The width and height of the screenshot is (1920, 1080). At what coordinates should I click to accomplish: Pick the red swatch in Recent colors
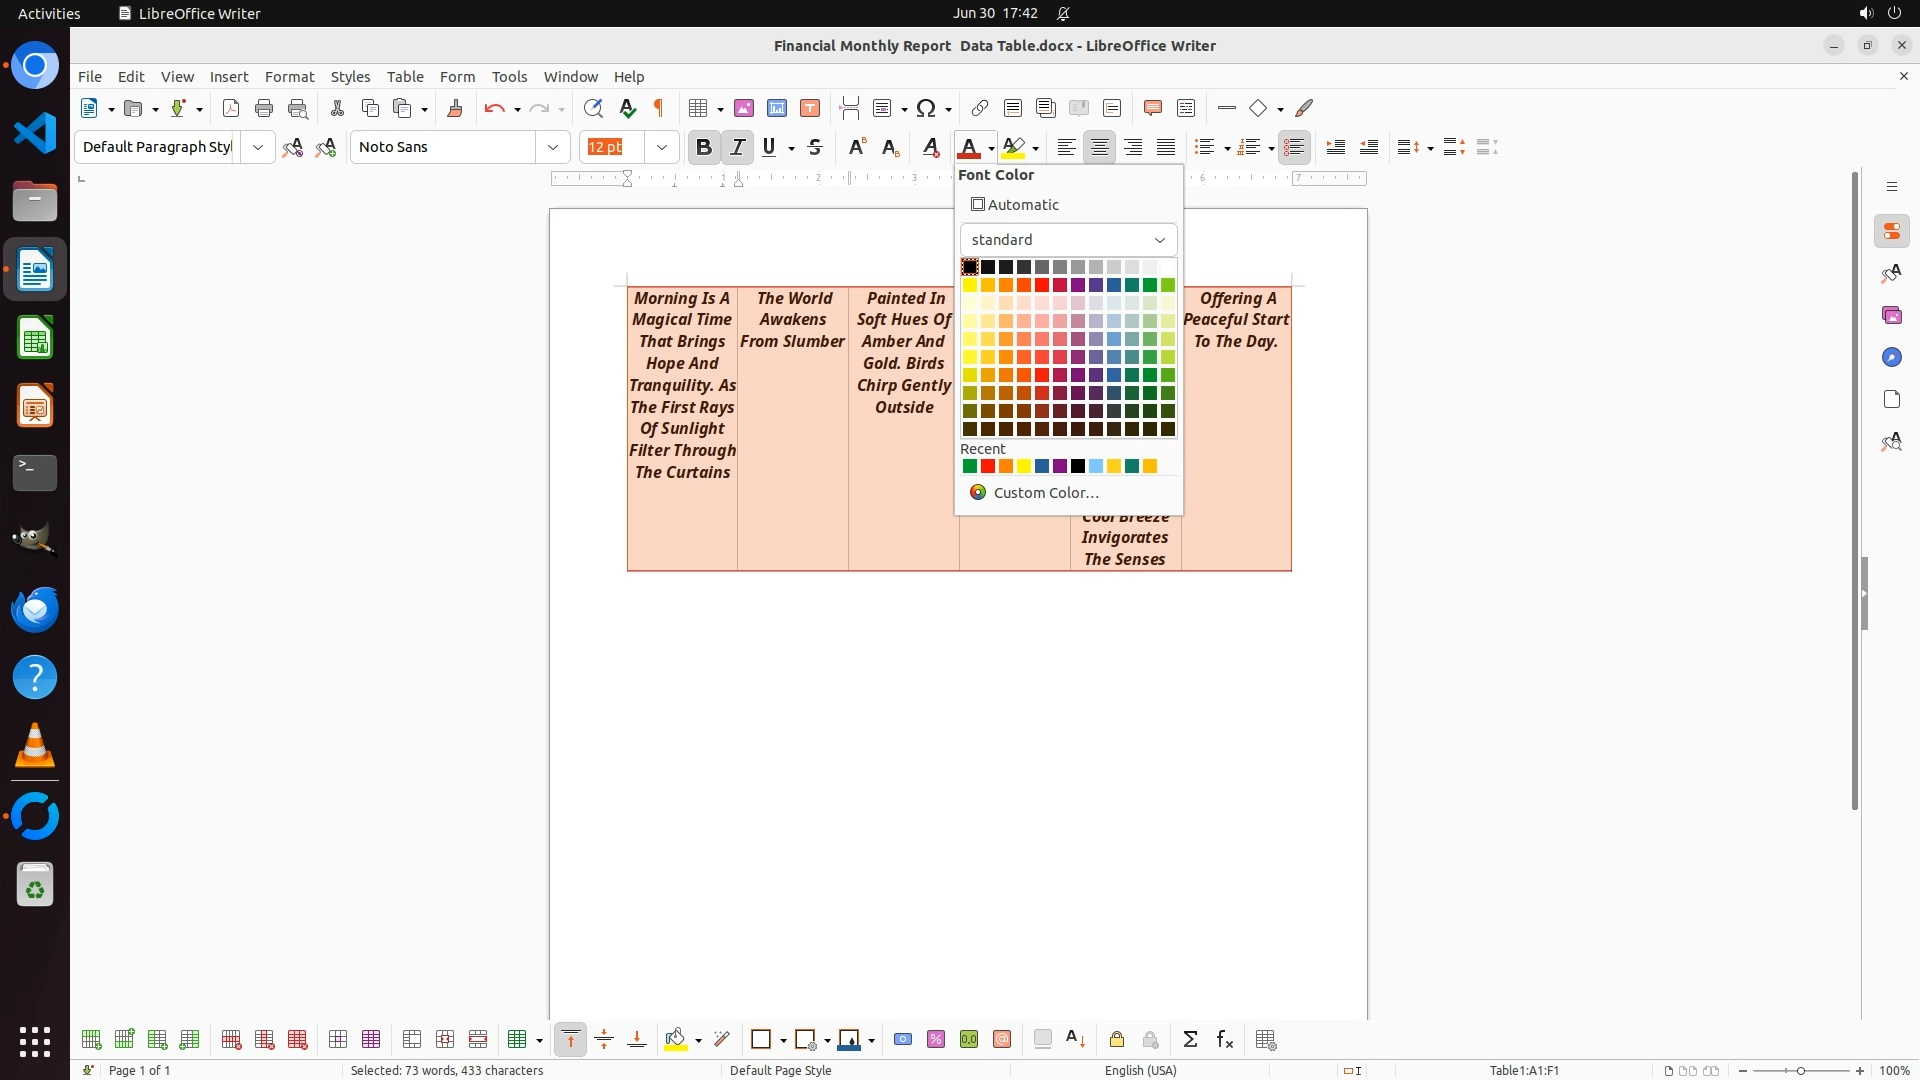[988, 466]
